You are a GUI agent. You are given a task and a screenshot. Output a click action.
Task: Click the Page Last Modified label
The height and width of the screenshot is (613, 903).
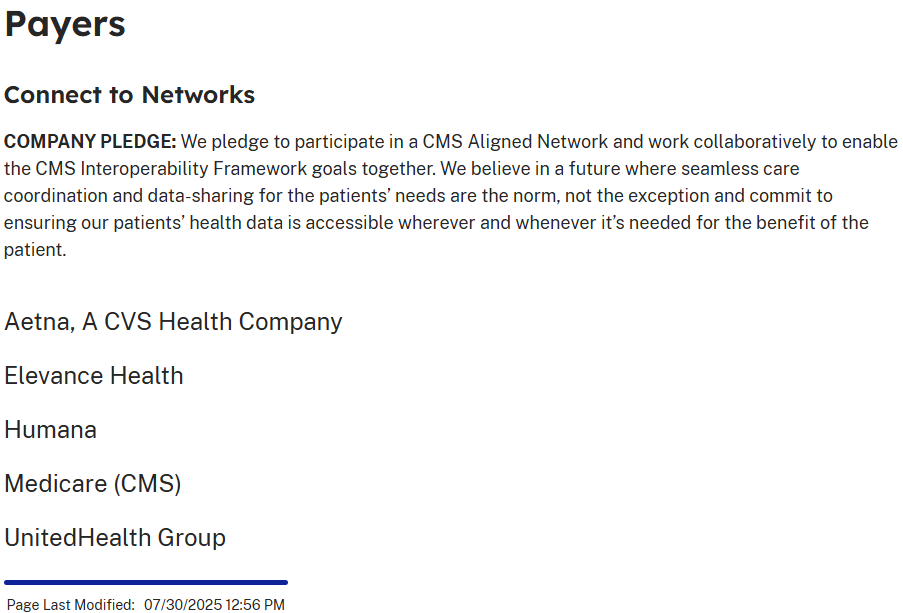tap(71, 605)
